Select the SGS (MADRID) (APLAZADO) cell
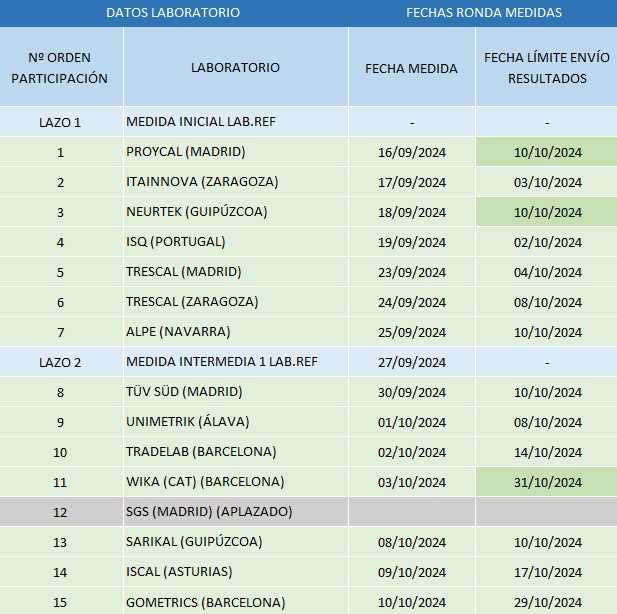Image resolution: width=617 pixels, height=614 pixels. point(236,512)
